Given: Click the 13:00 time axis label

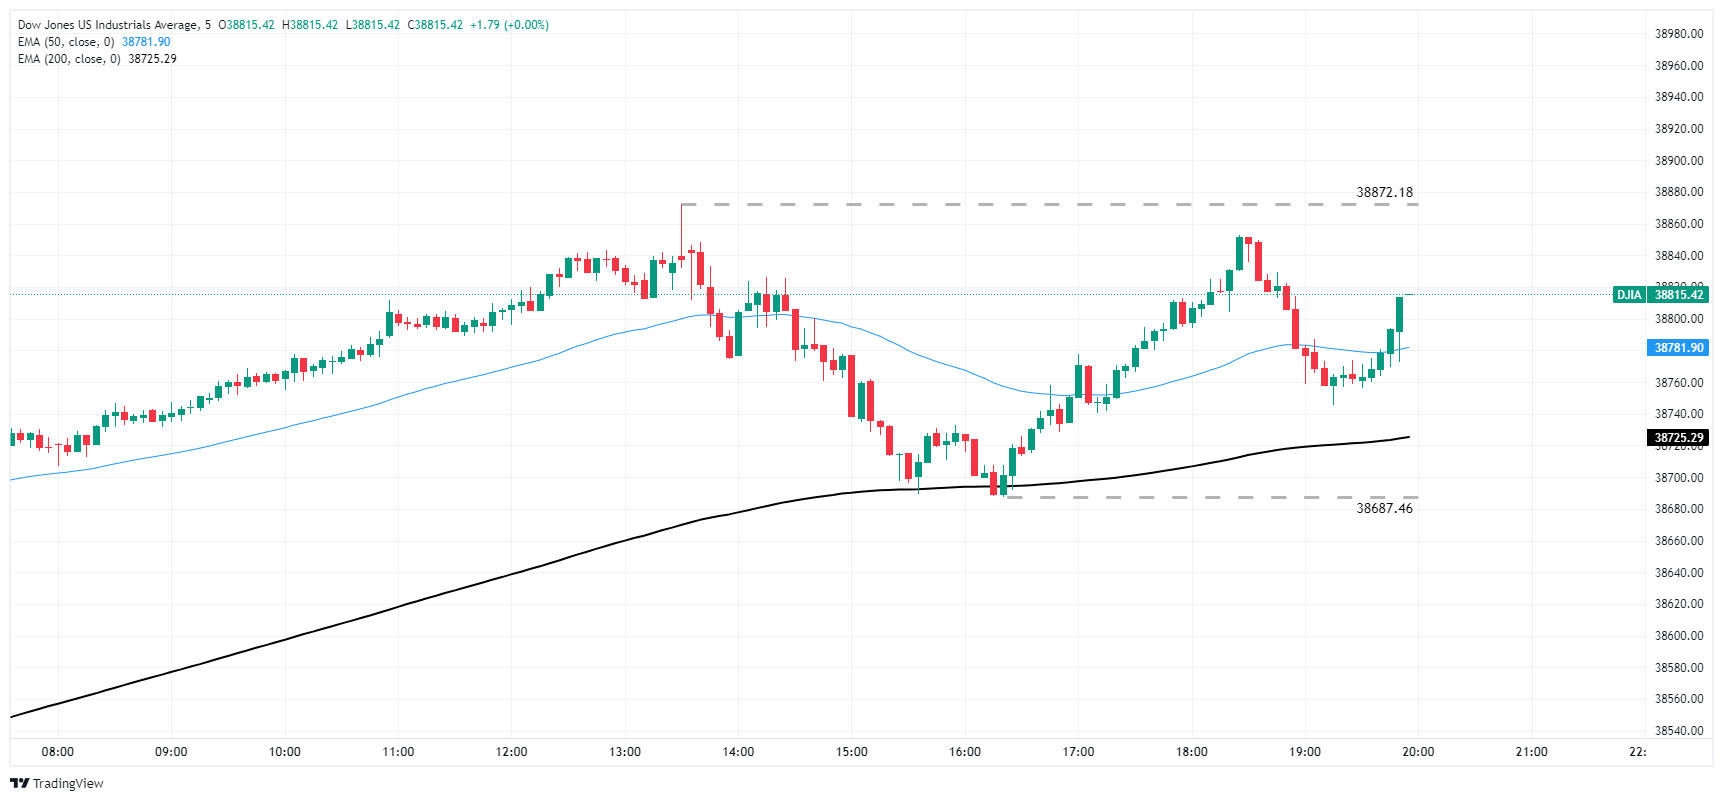Looking at the screenshot, I should click(x=625, y=752).
